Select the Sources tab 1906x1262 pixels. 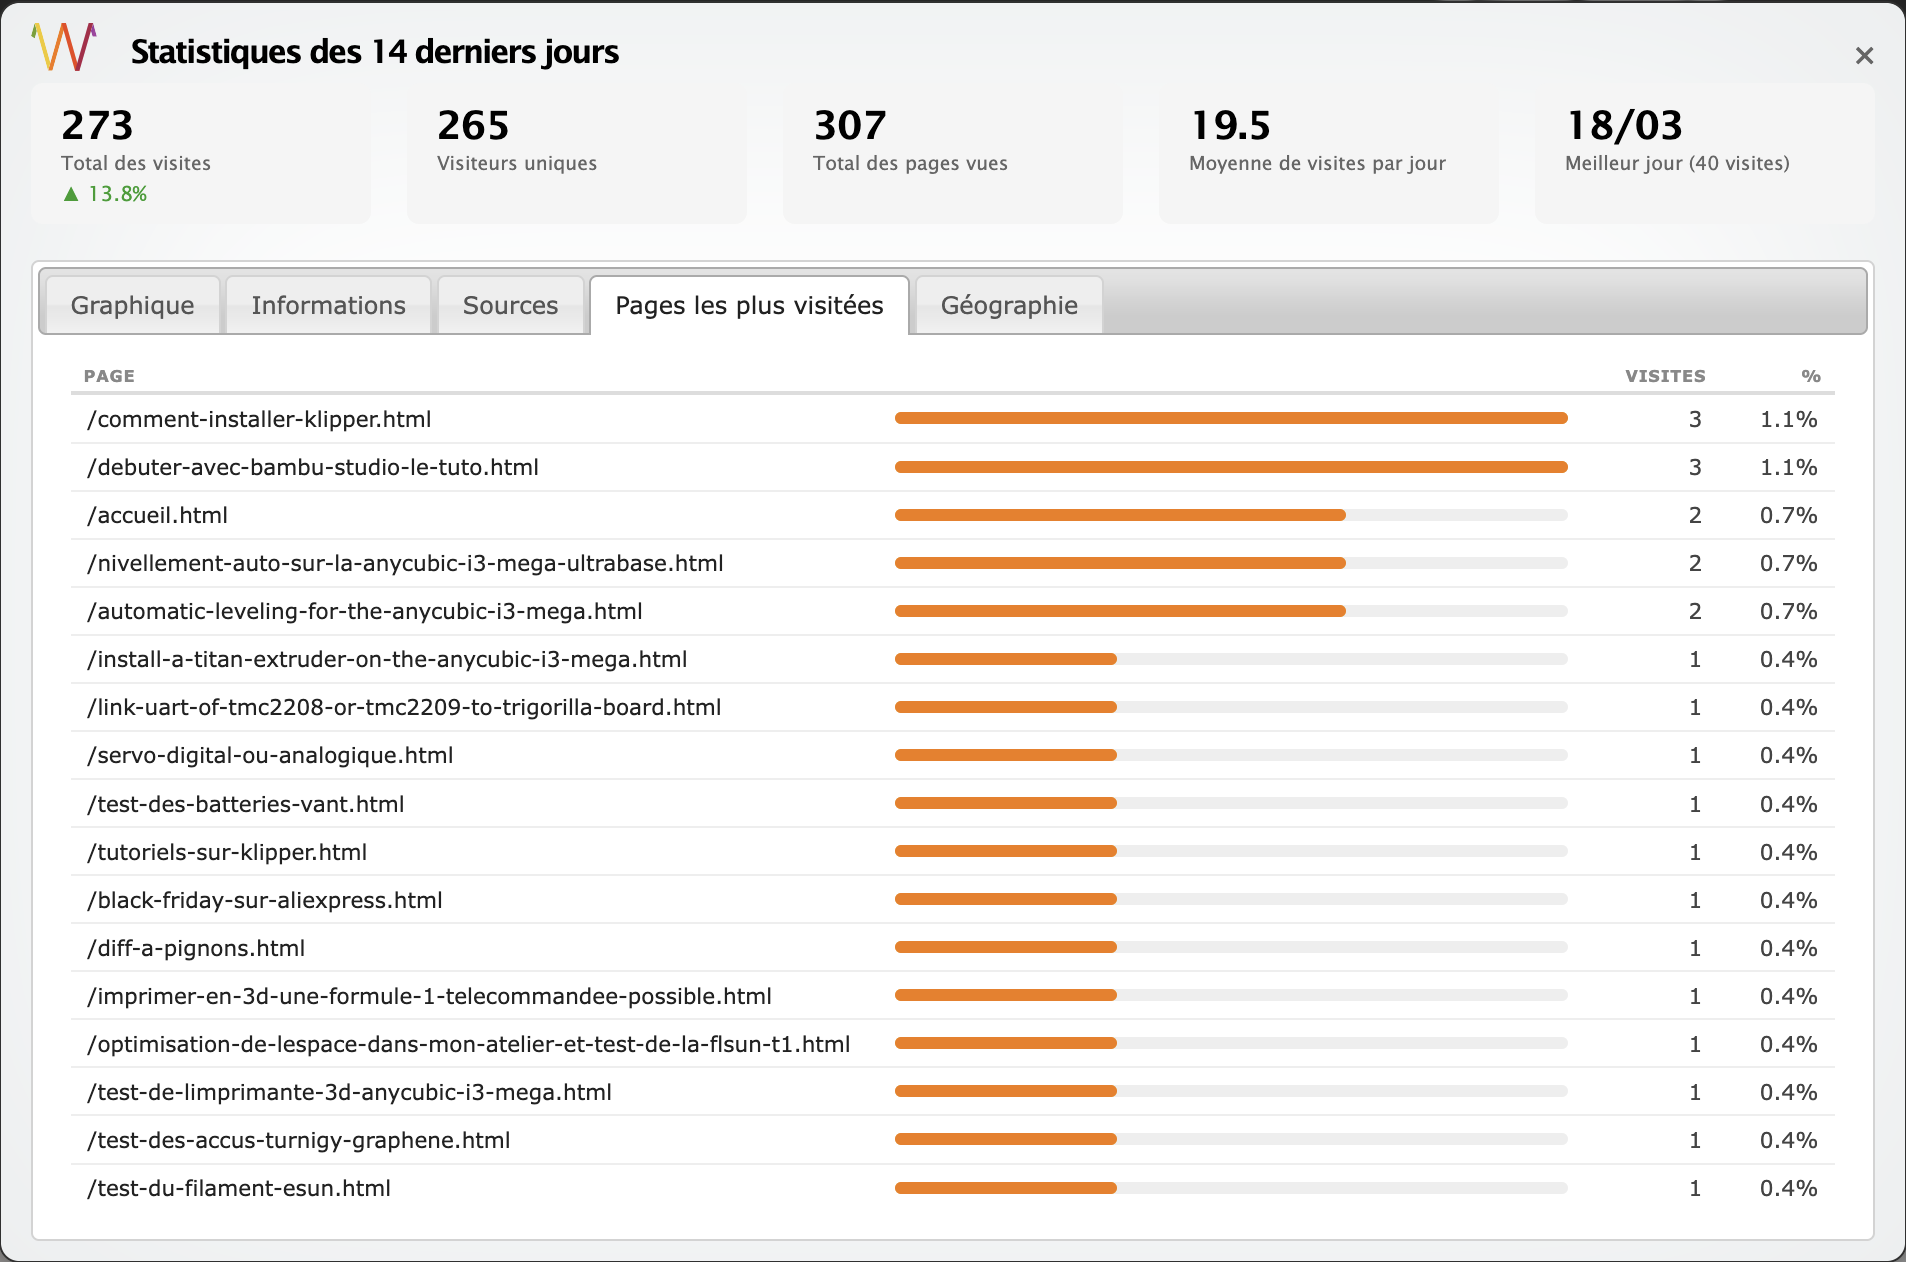510,305
